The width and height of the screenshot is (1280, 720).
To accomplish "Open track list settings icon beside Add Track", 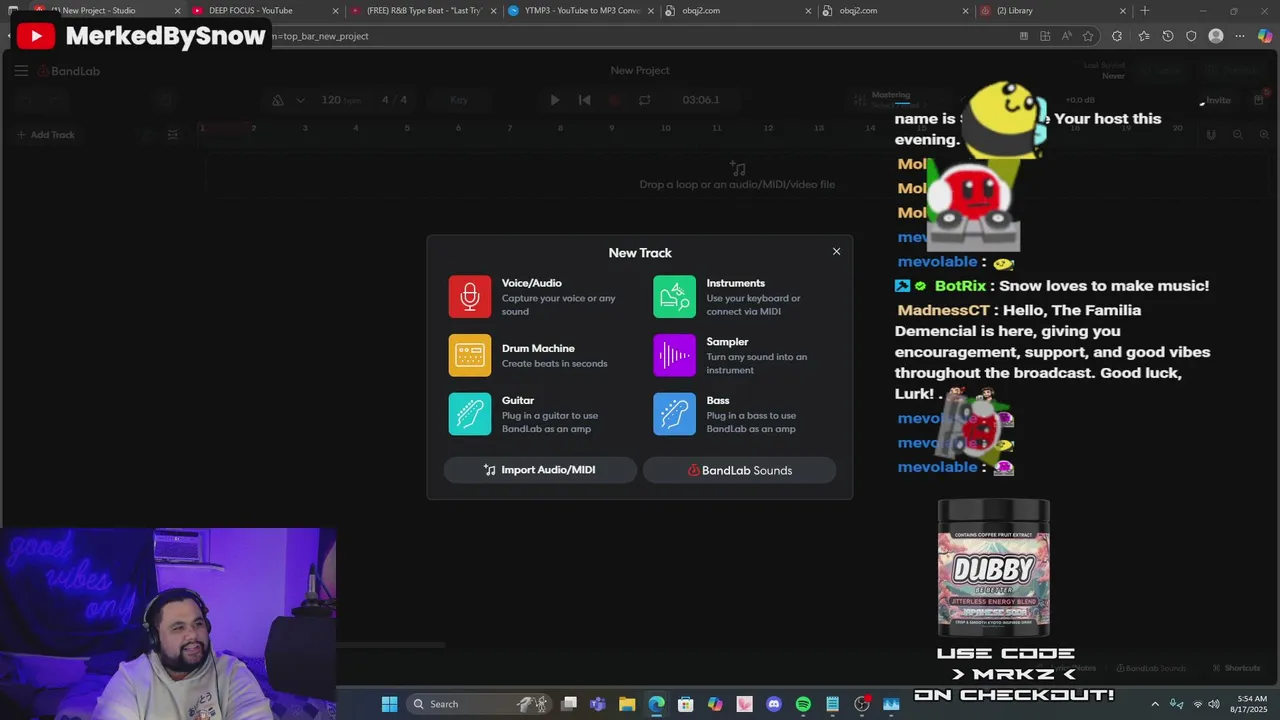I will click(x=172, y=135).
